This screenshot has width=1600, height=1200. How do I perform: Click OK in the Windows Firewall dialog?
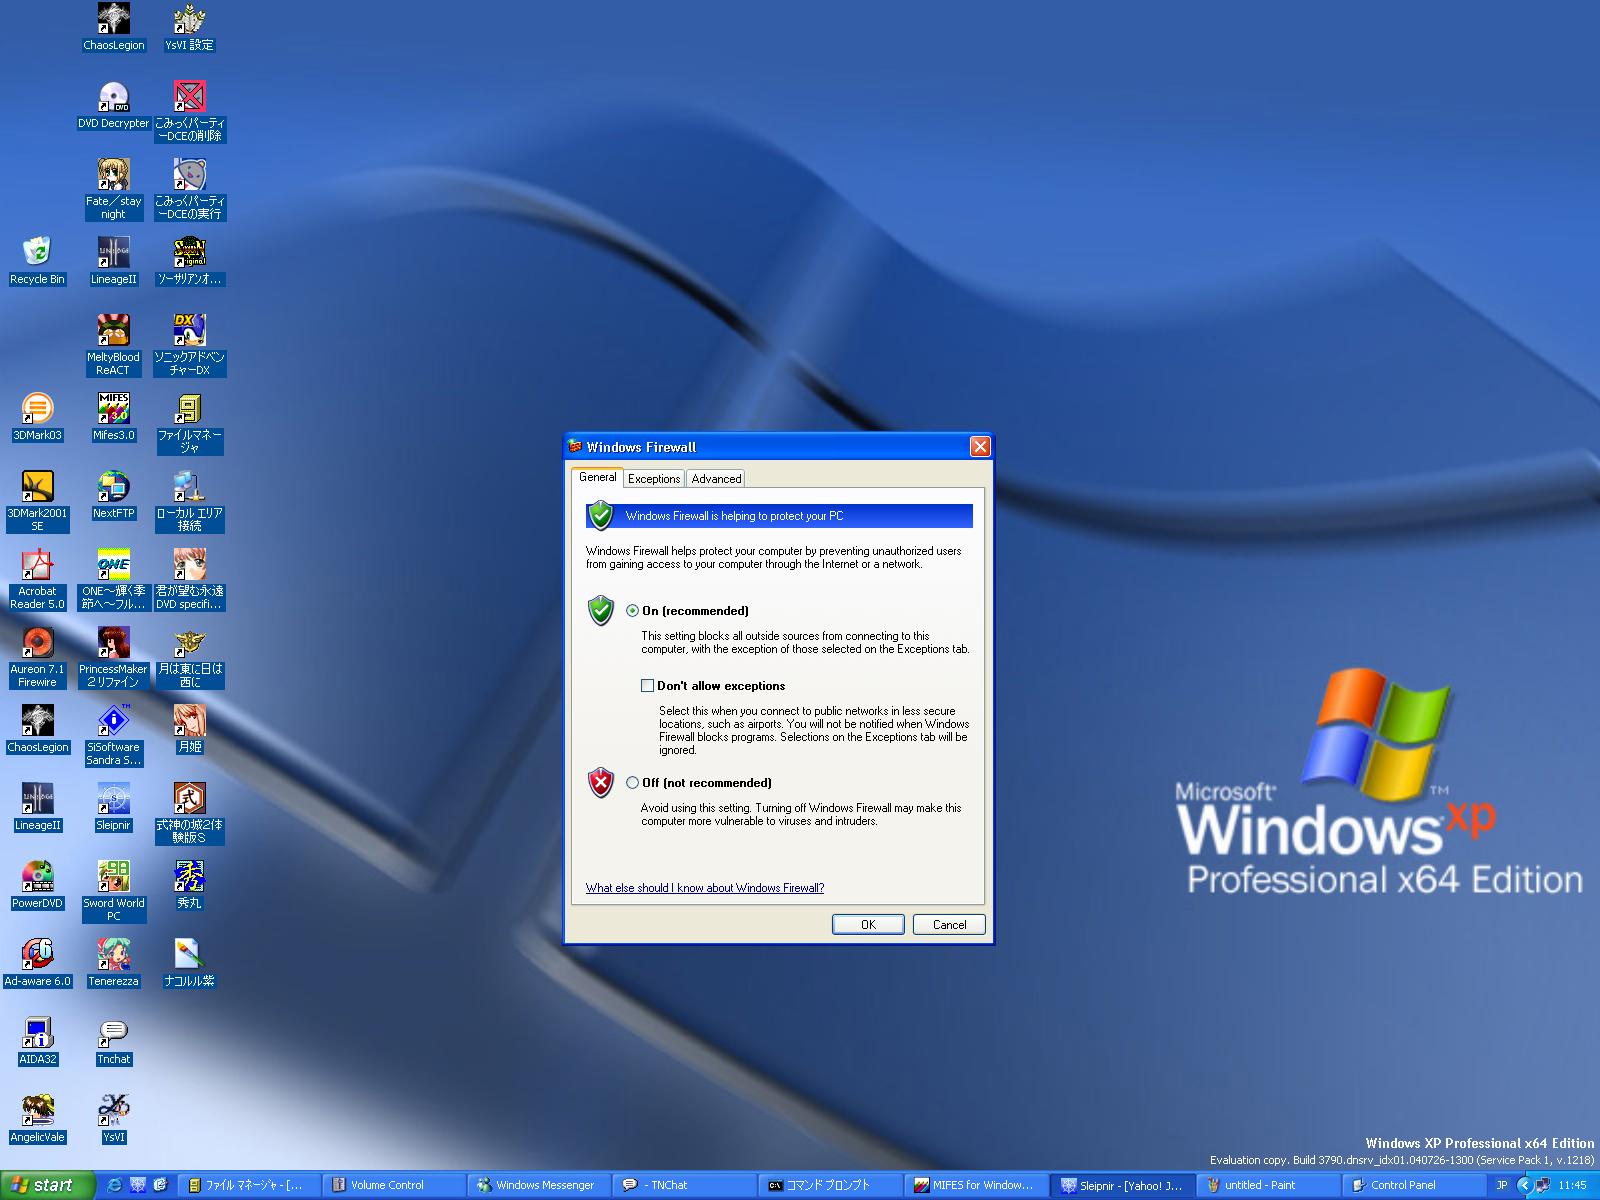(867, 925)
